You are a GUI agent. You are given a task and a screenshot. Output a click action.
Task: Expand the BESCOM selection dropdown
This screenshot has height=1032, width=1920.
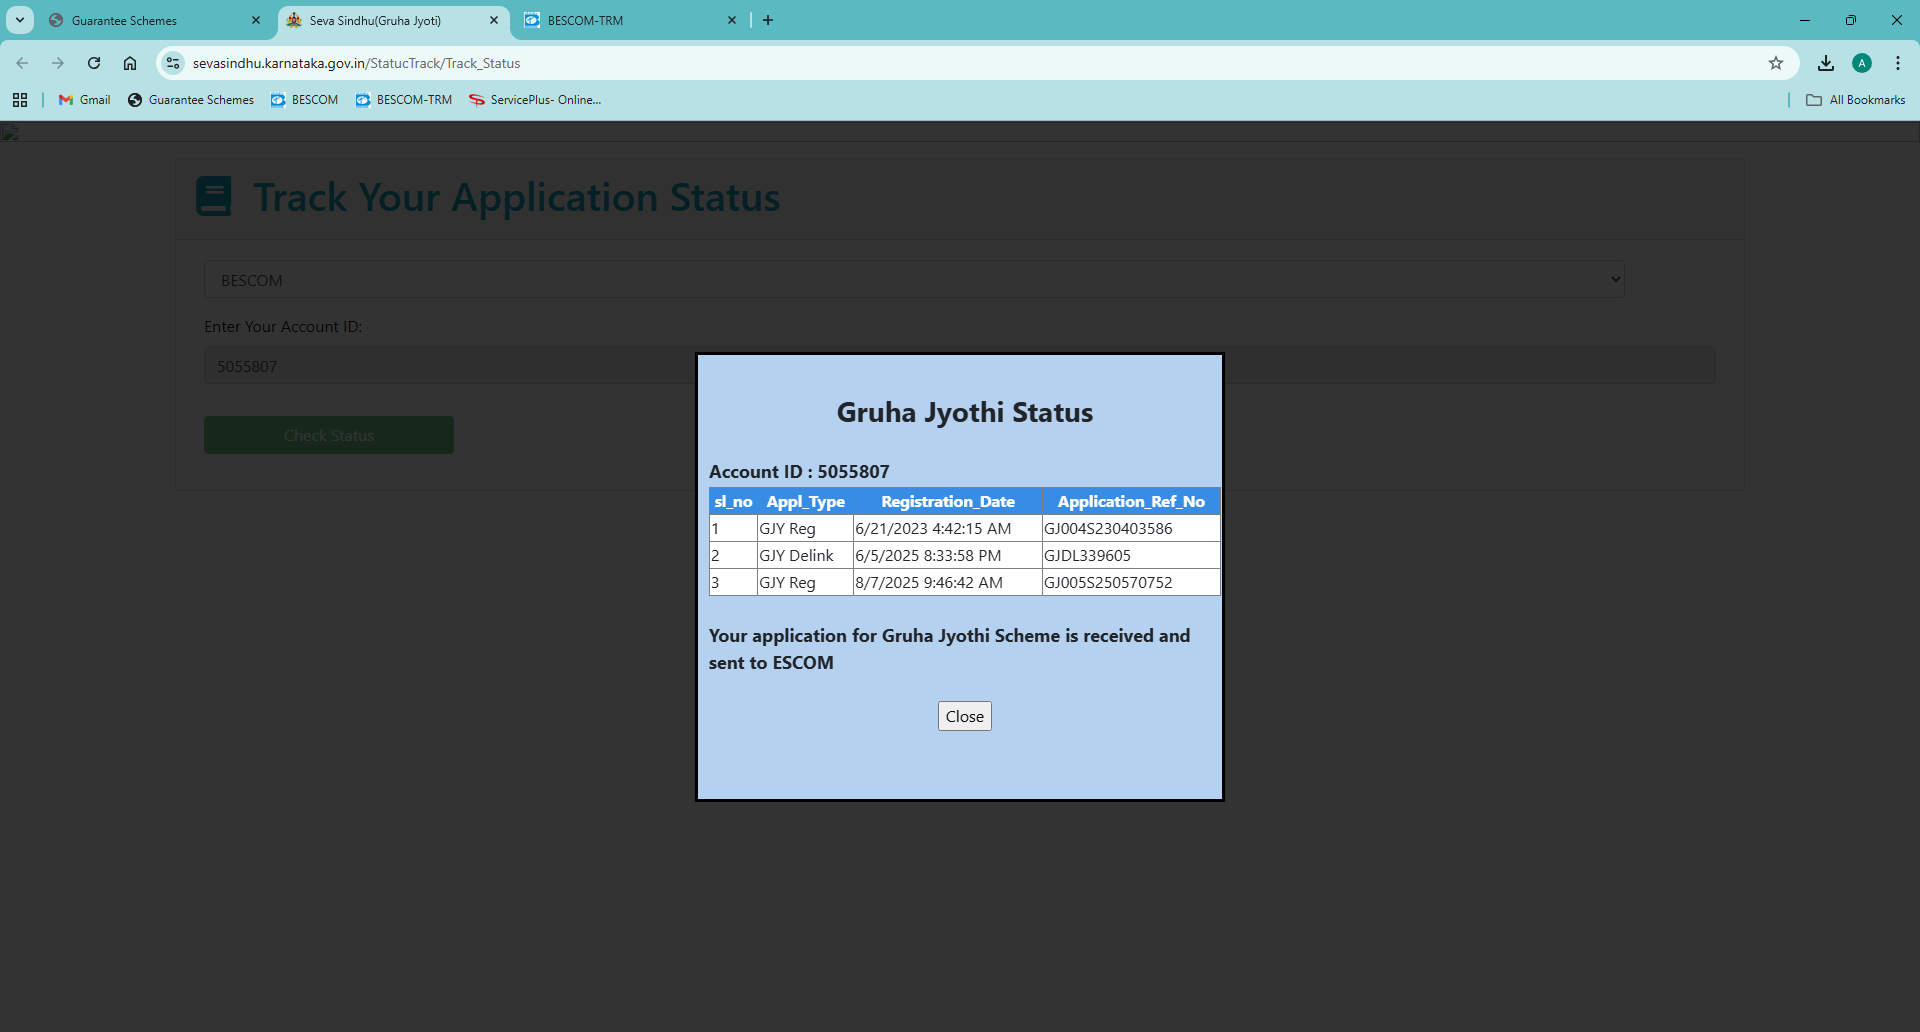pos(914,280)
